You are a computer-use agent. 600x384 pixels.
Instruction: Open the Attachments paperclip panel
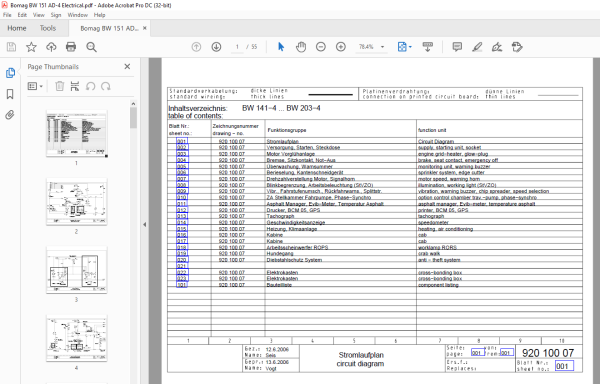tap(10, 115)
